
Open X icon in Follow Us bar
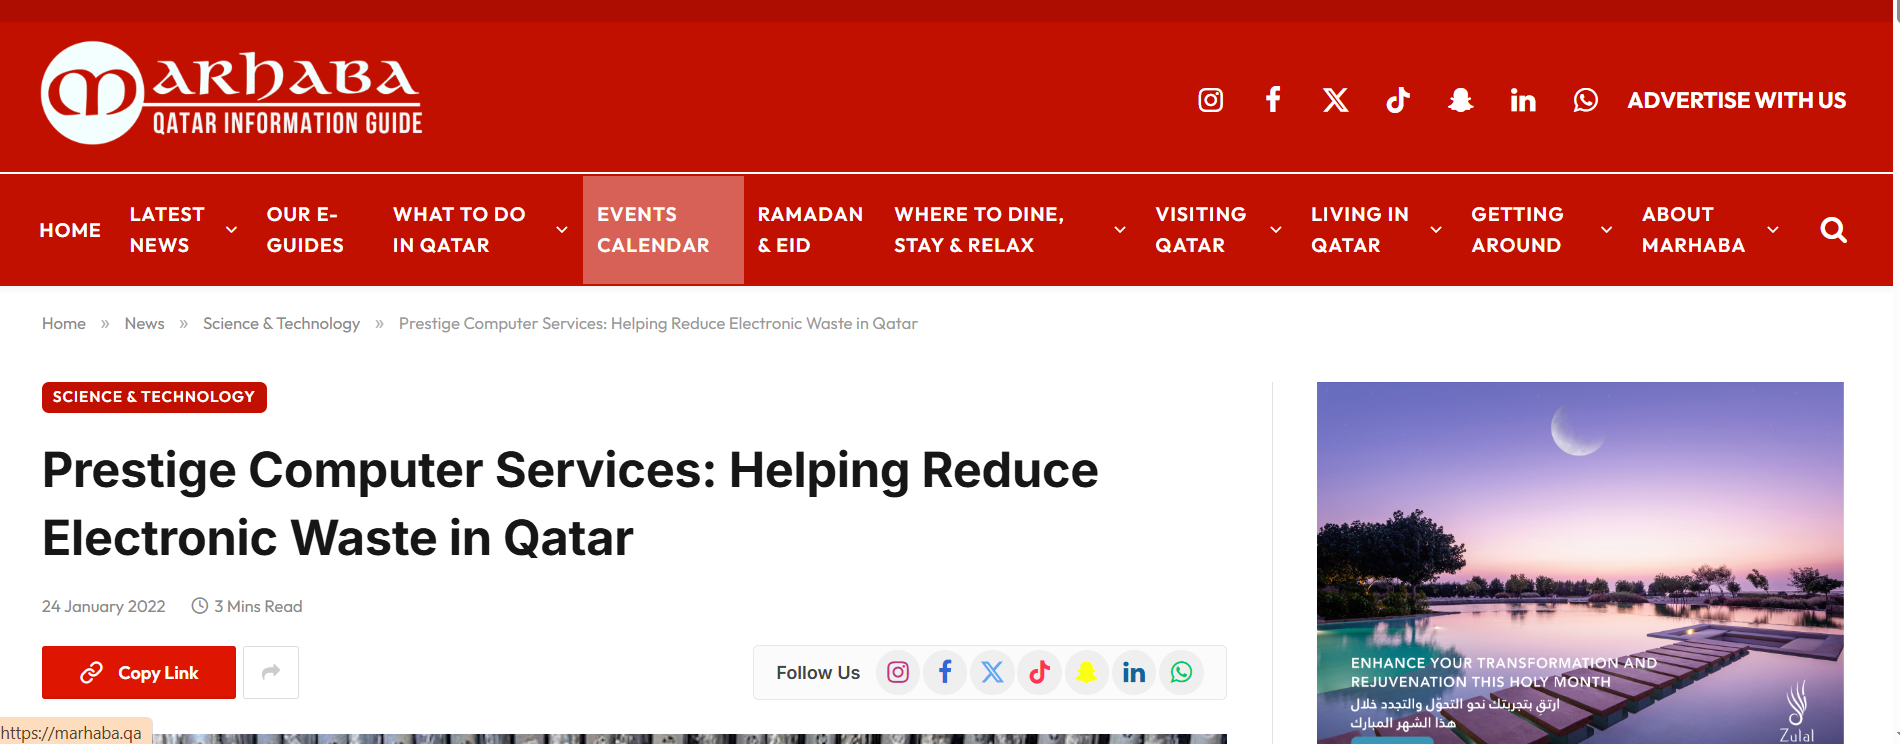tap(992, 672)
